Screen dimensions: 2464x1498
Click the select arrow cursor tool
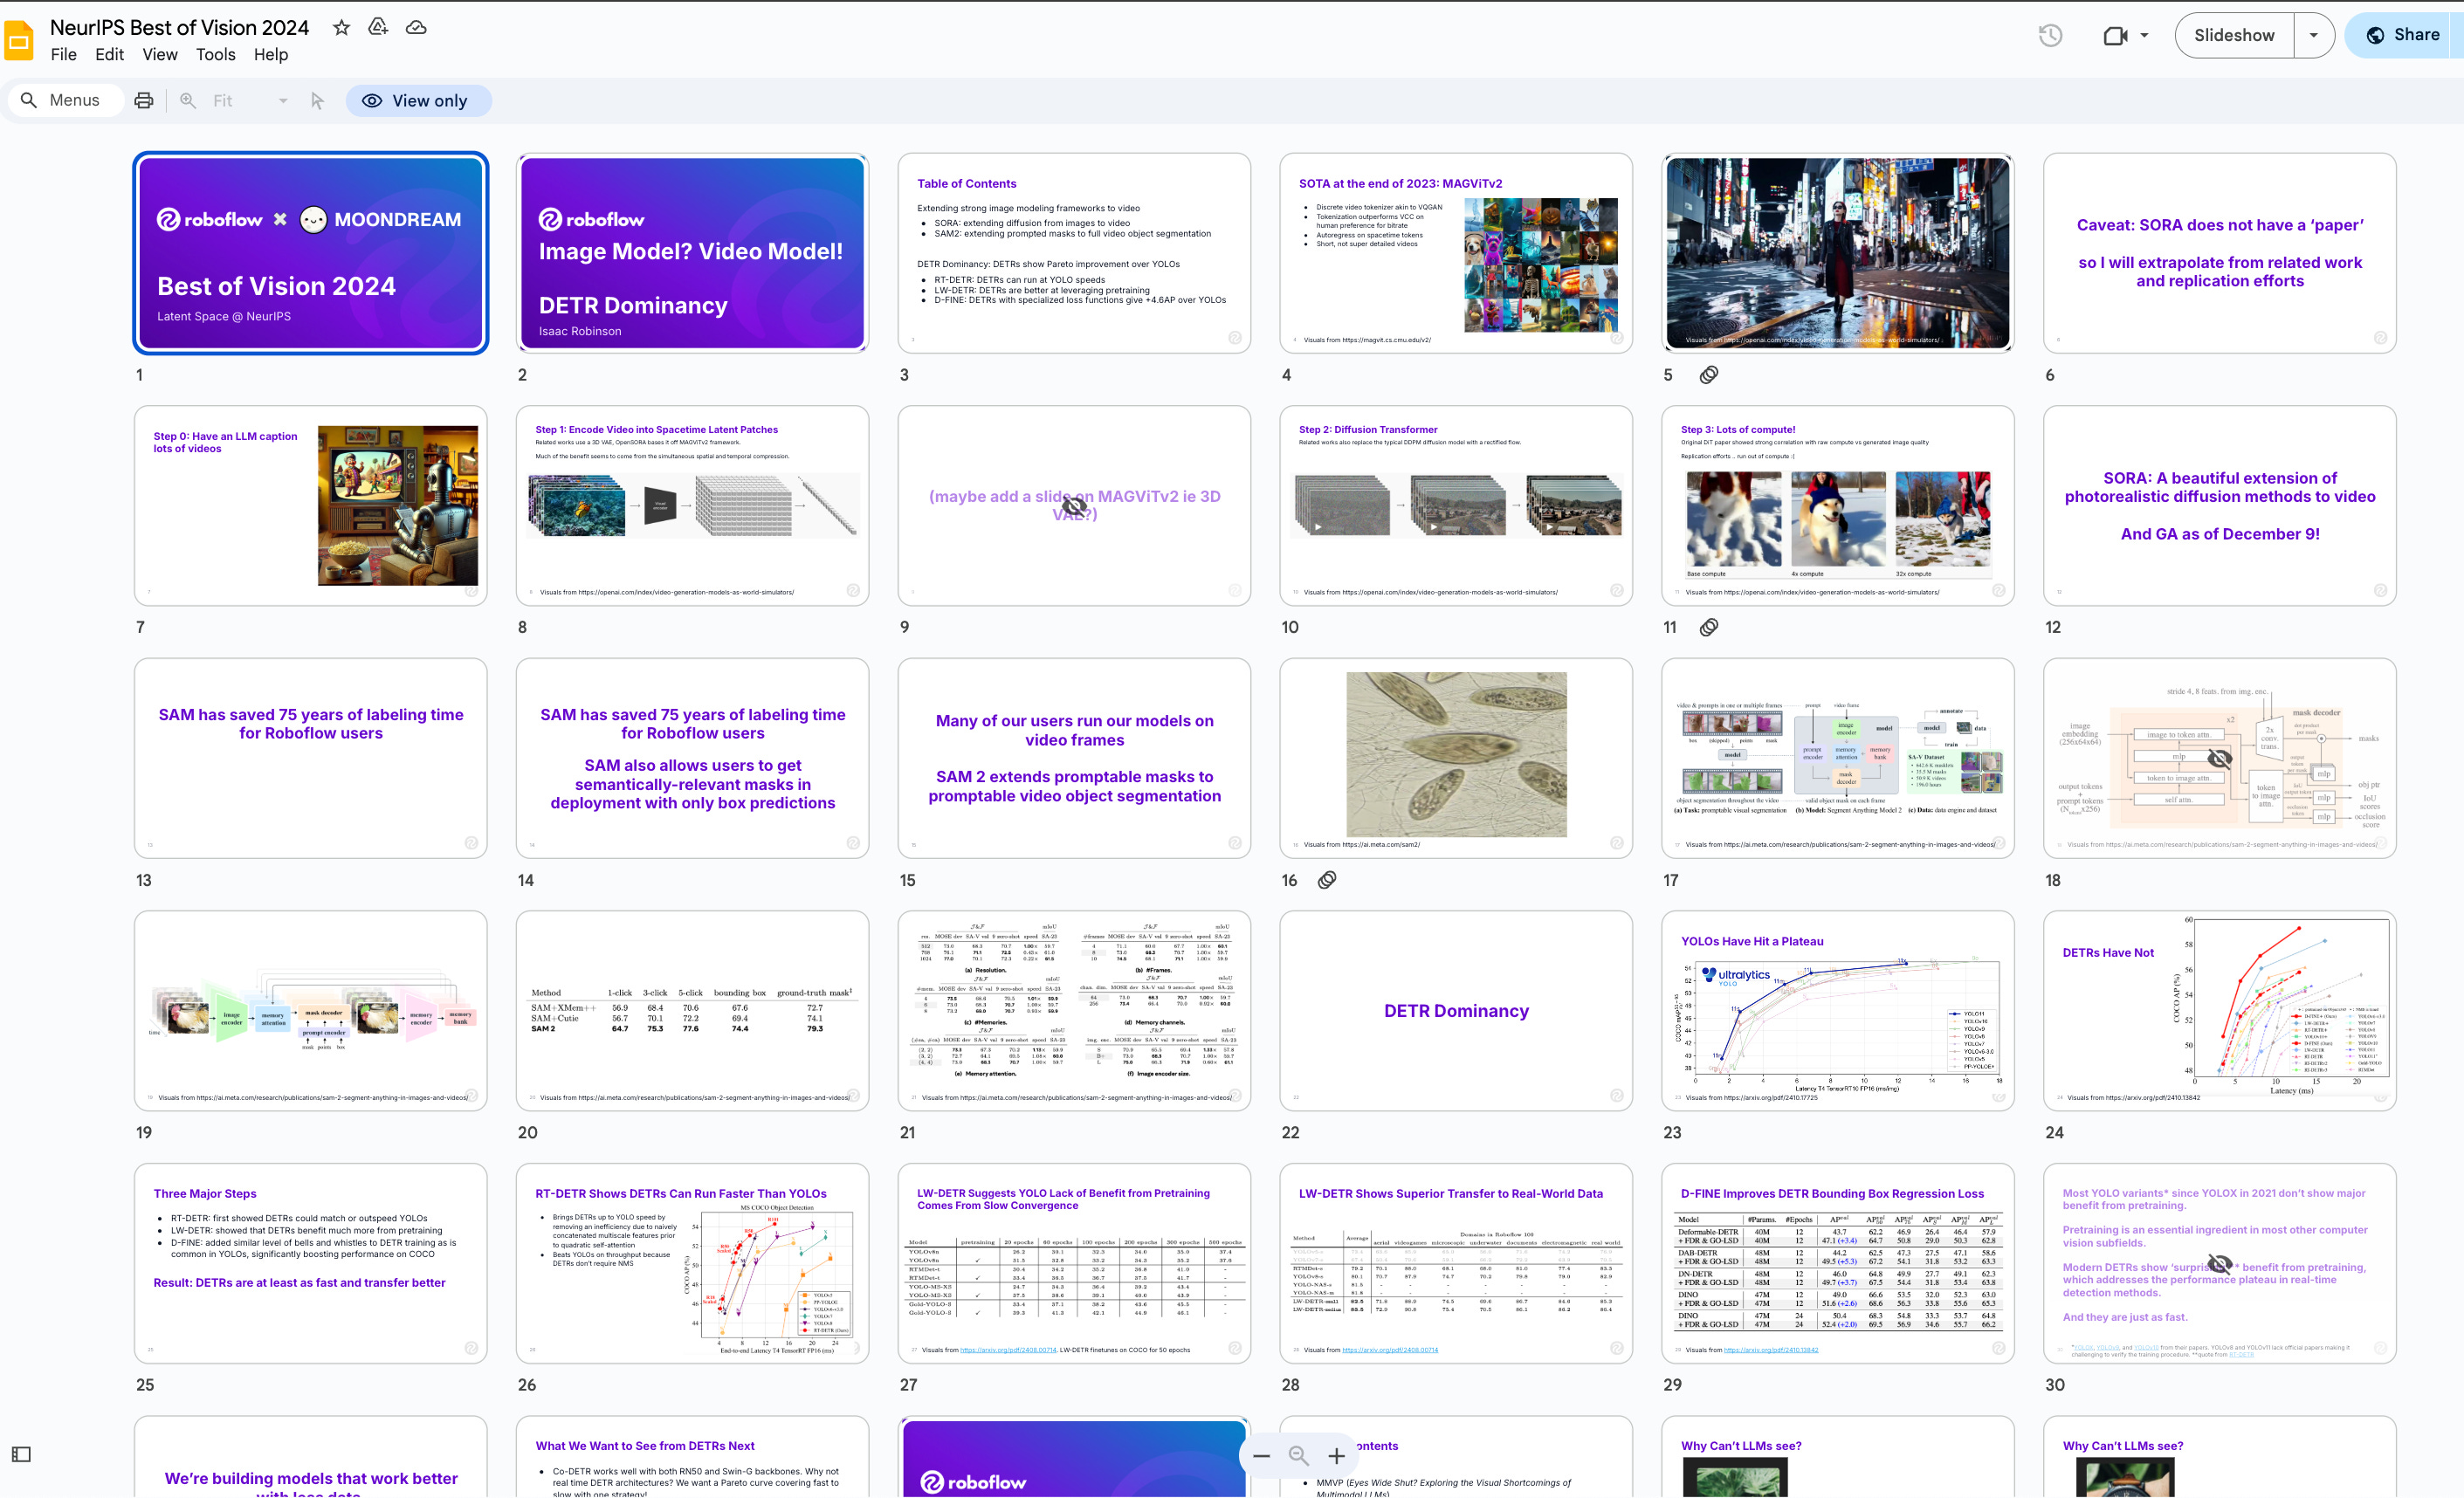(x=317, y=101)
